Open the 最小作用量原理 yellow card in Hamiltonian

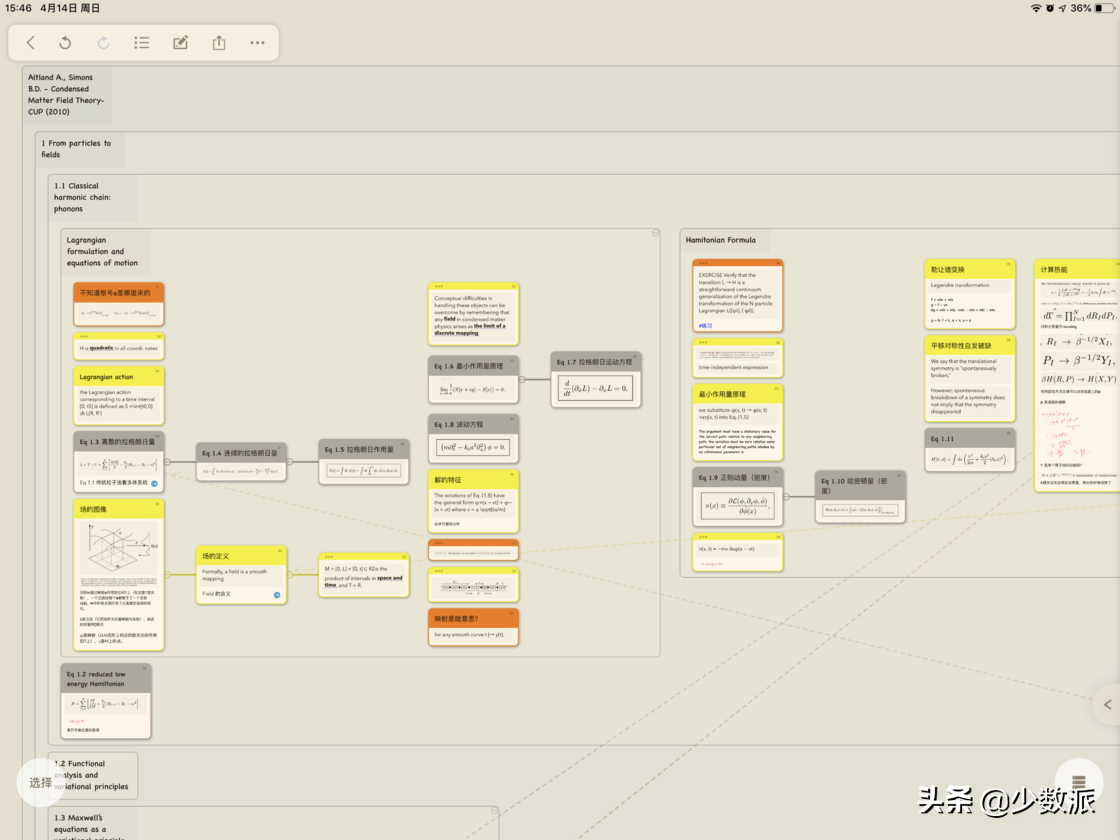[737, 423]
